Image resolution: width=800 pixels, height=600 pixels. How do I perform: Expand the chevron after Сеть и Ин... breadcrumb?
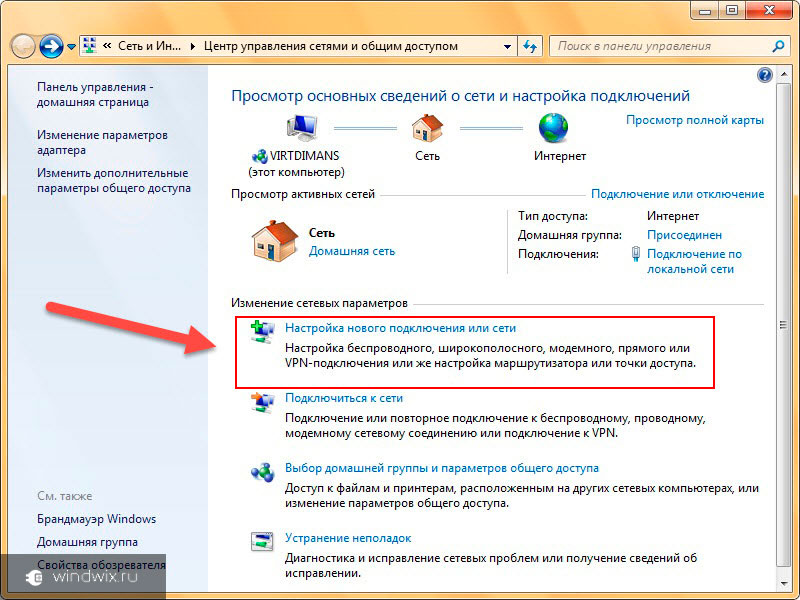pos(192,46)
